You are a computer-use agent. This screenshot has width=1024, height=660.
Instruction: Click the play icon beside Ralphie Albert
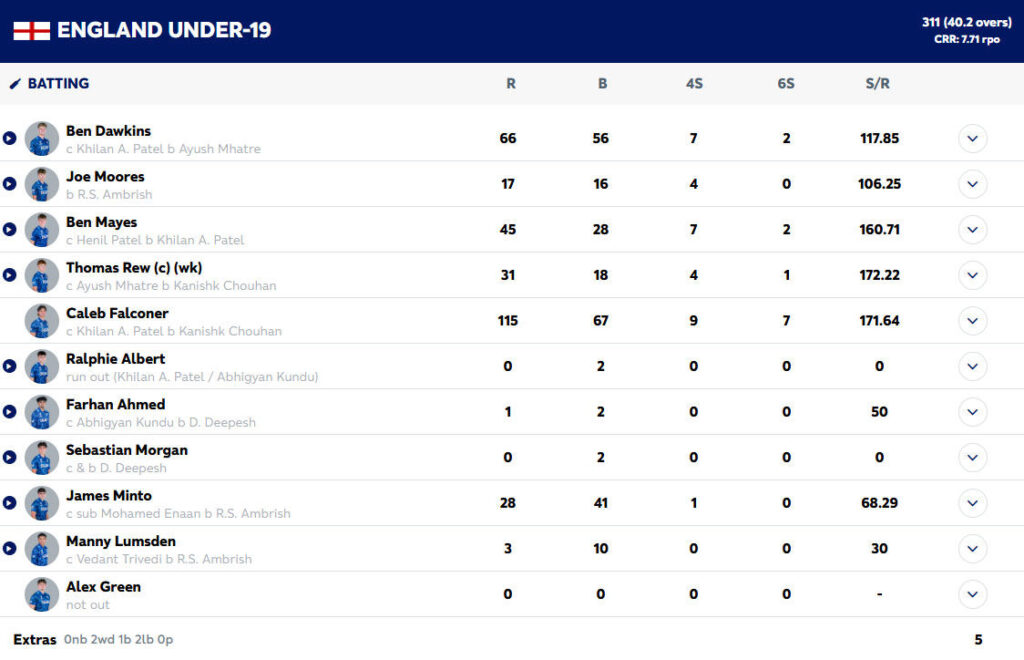click(10, 367)
